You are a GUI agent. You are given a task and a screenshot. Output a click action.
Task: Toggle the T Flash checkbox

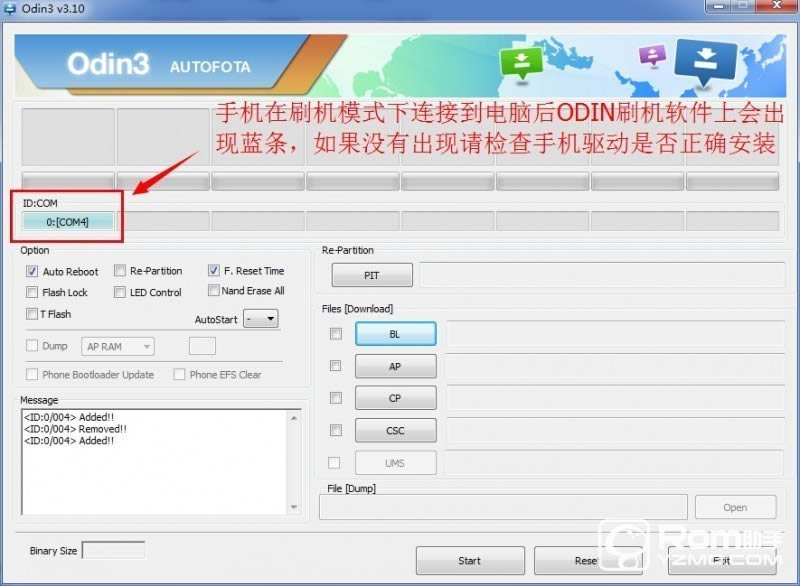[34, 314]
